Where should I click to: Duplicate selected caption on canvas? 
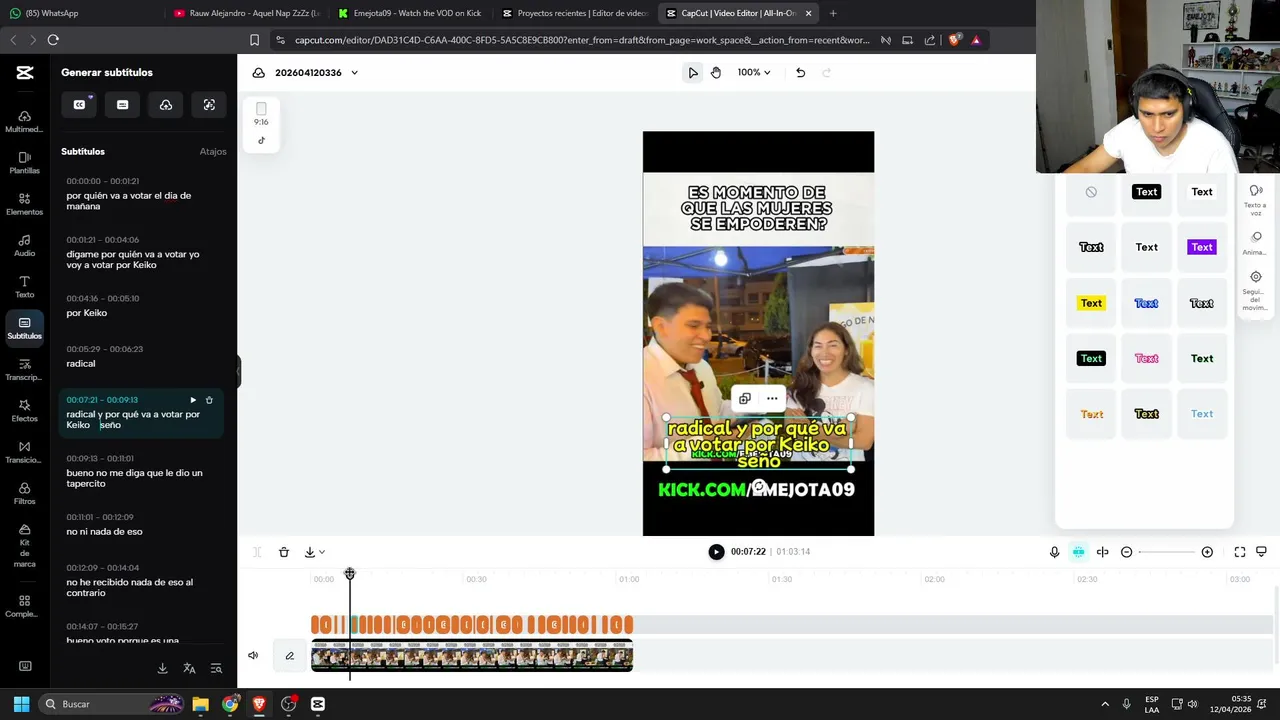click(745, 398)
